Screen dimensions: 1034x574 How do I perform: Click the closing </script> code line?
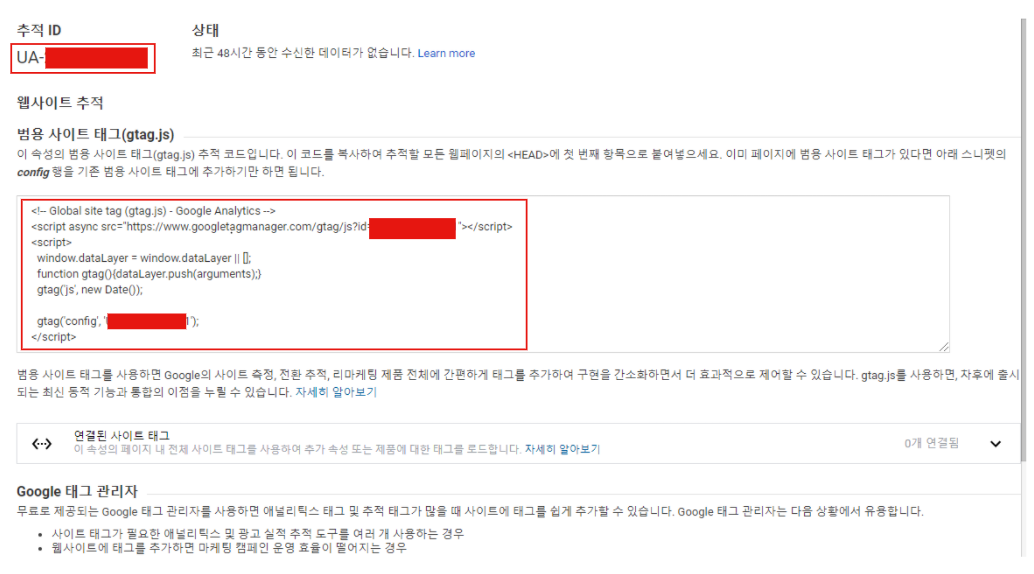coord(53,337)
